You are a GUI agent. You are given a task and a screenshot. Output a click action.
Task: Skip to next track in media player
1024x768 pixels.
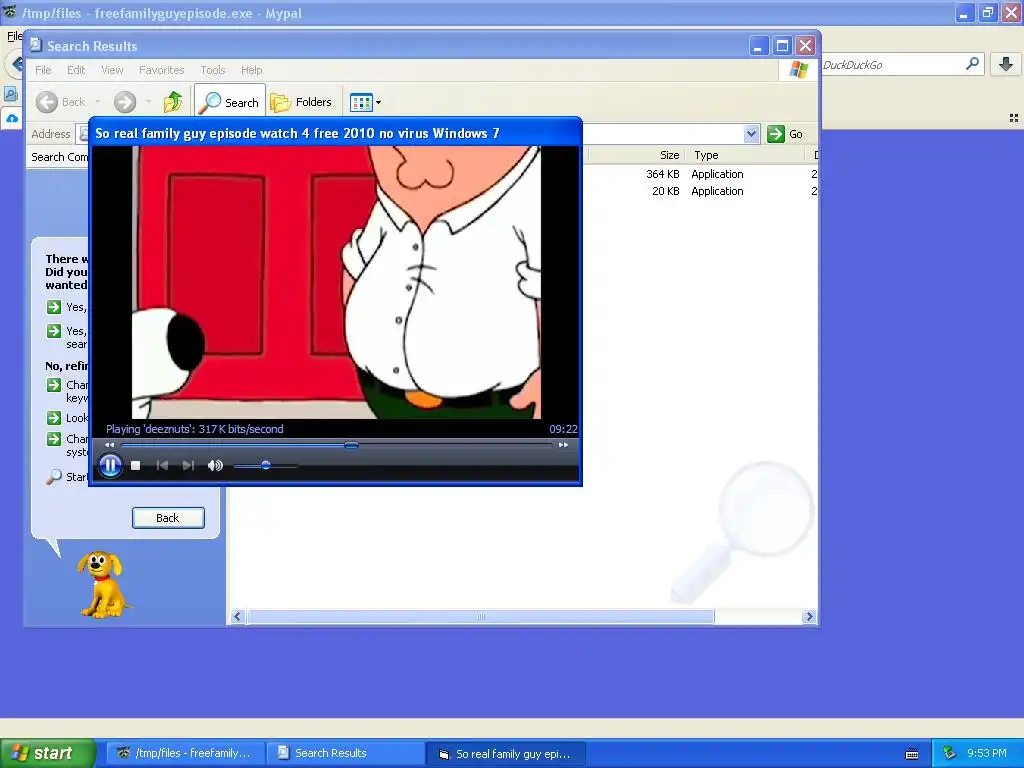click(x=188, y=466)
